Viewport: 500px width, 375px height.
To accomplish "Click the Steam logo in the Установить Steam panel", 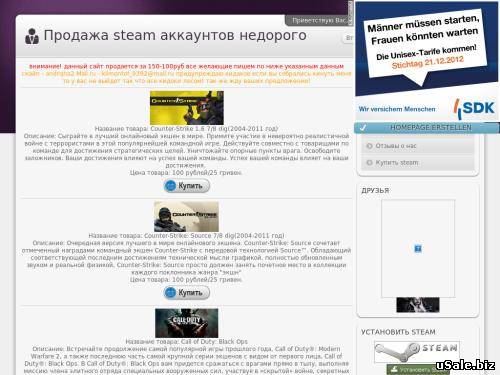I will click(417, 352).
